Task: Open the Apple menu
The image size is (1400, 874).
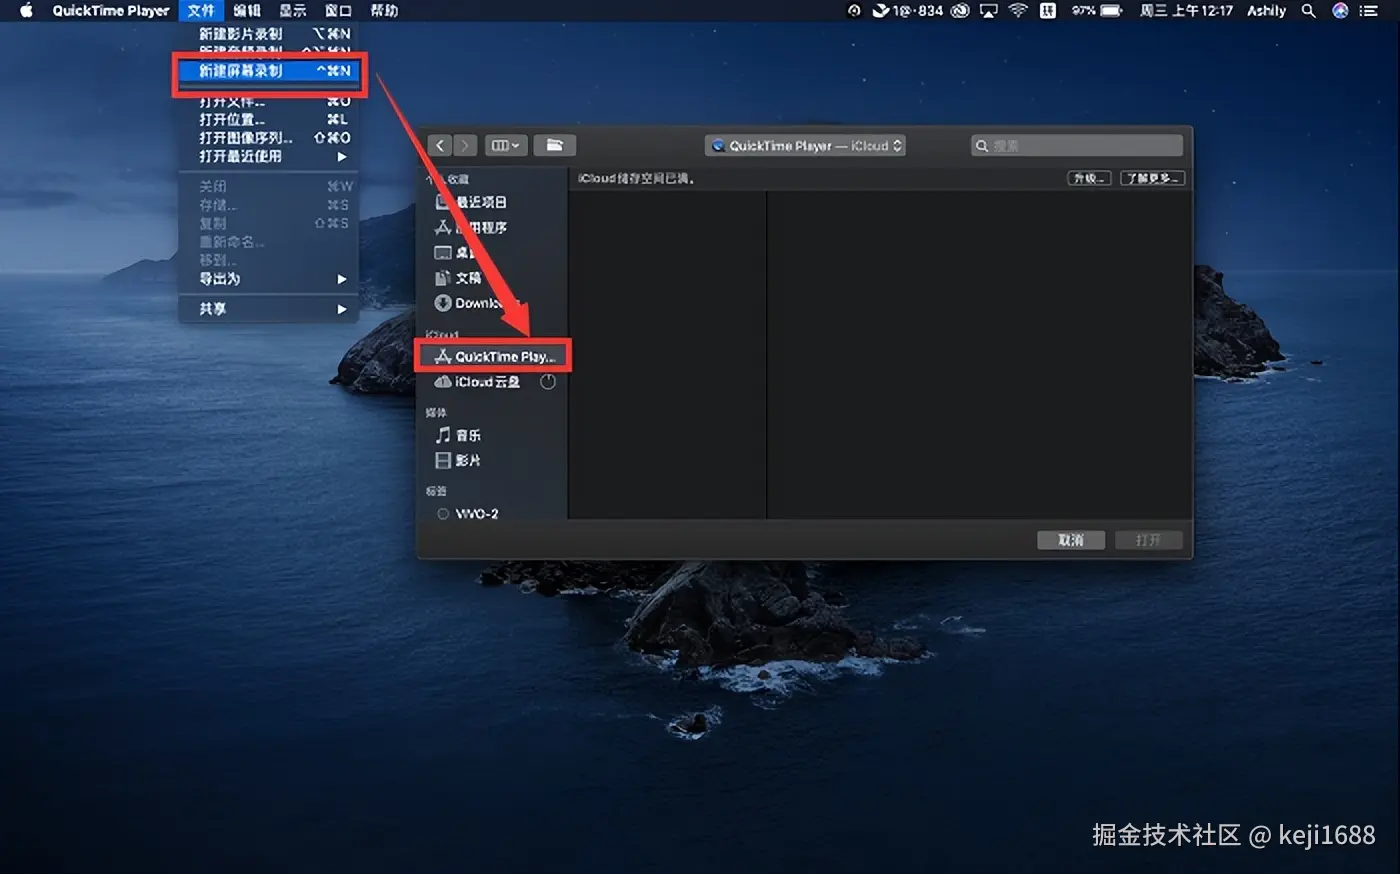Action: tap(27, 10)
